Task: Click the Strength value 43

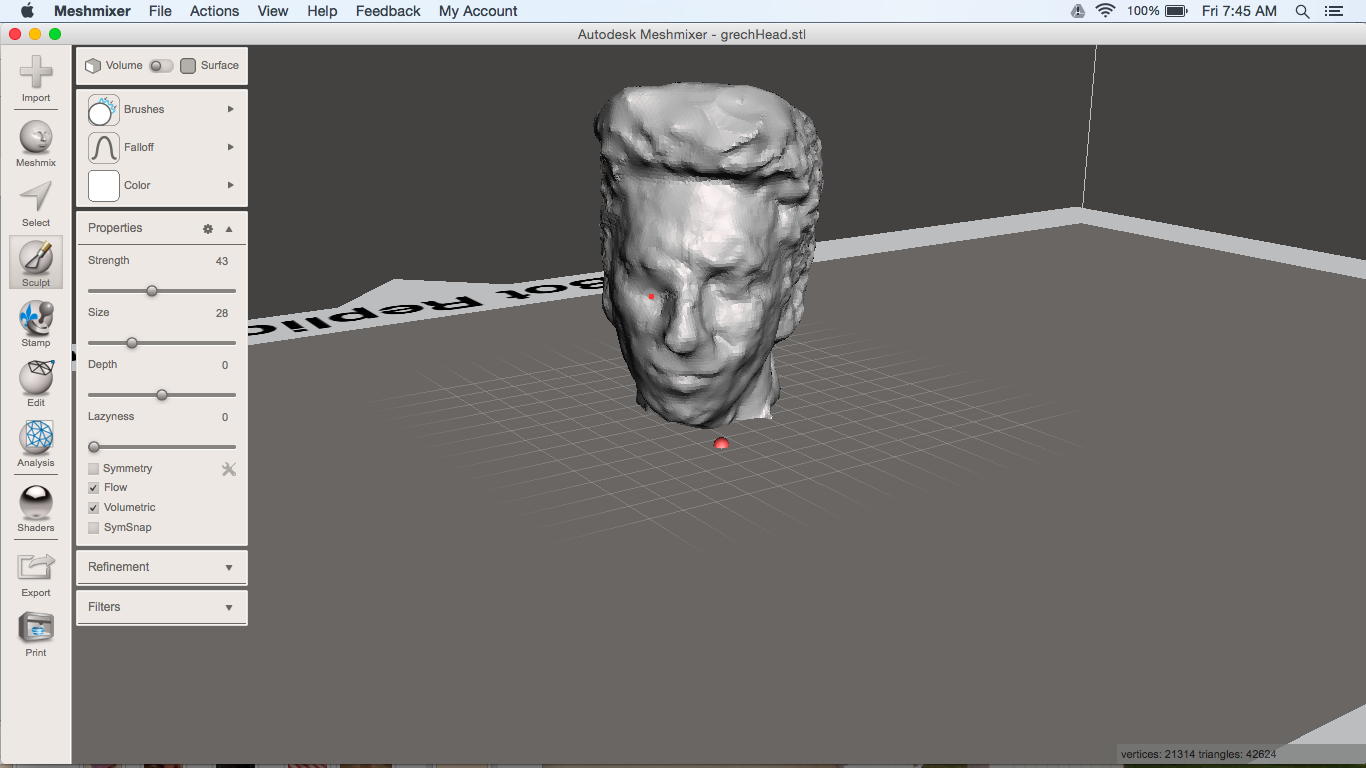Action: point(222,262)
